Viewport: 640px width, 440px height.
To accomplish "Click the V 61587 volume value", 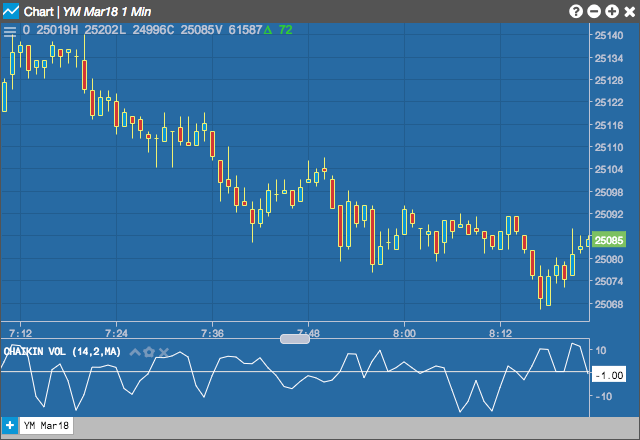I will (x=238, y=30).
